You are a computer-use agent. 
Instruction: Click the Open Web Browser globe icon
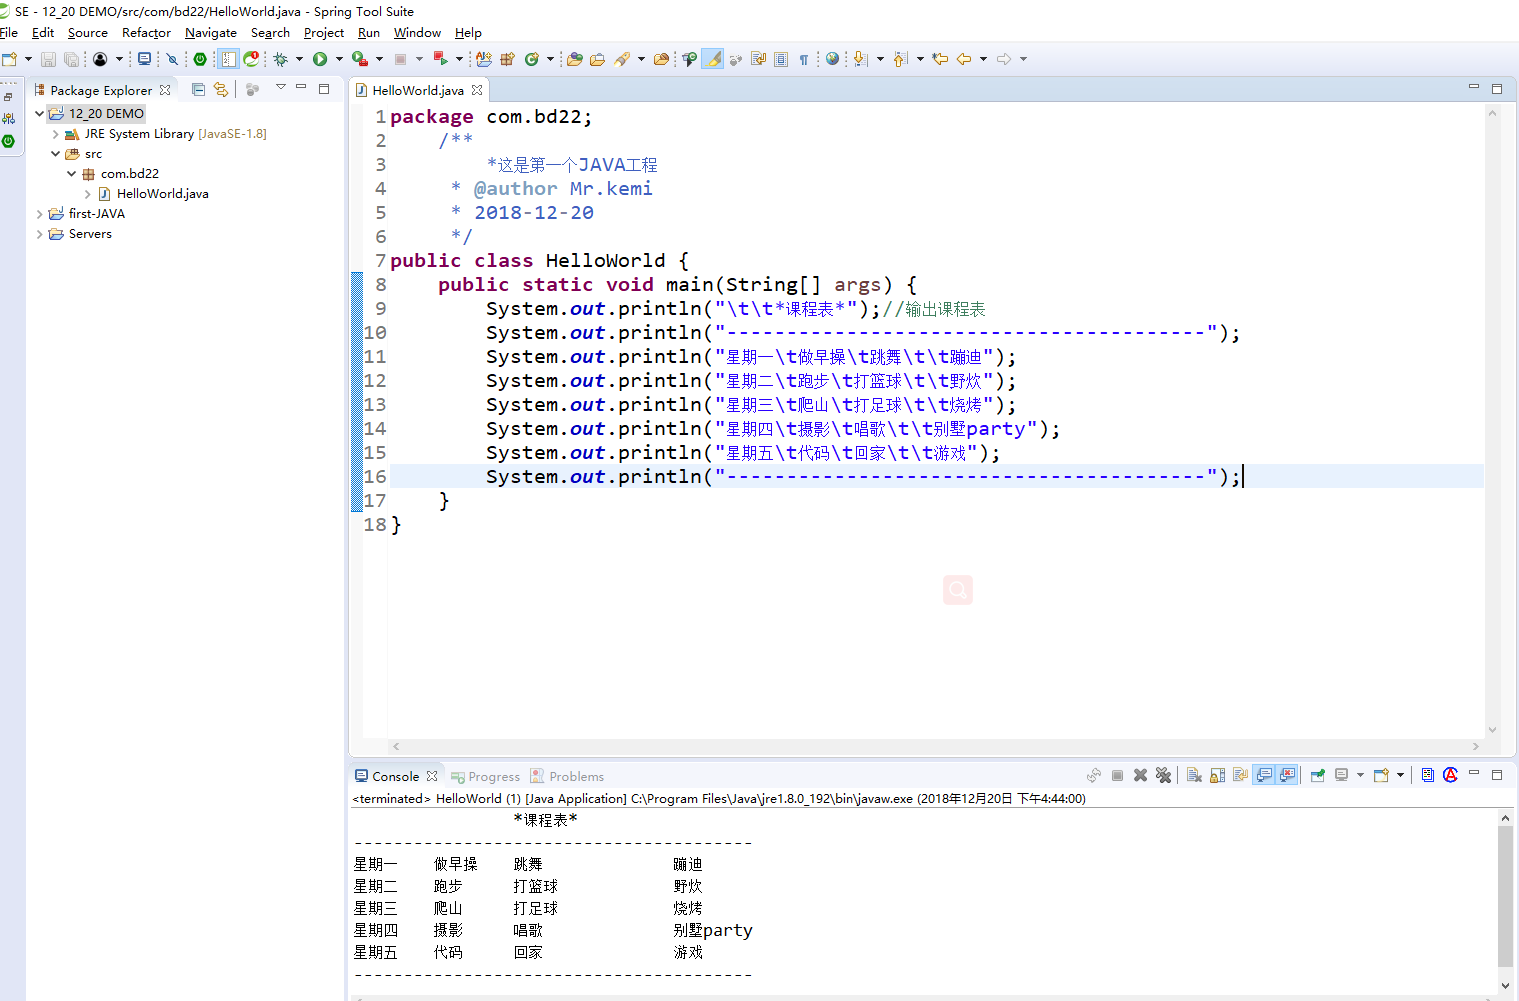pos(832,59)
